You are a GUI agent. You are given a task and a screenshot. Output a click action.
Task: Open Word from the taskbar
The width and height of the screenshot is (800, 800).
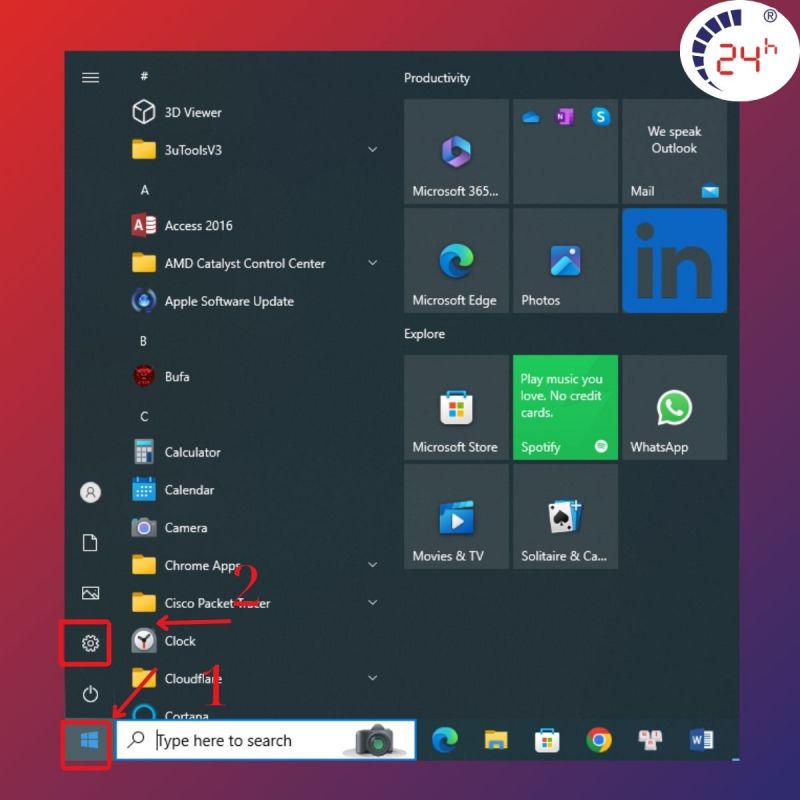[x=702, y=740]
